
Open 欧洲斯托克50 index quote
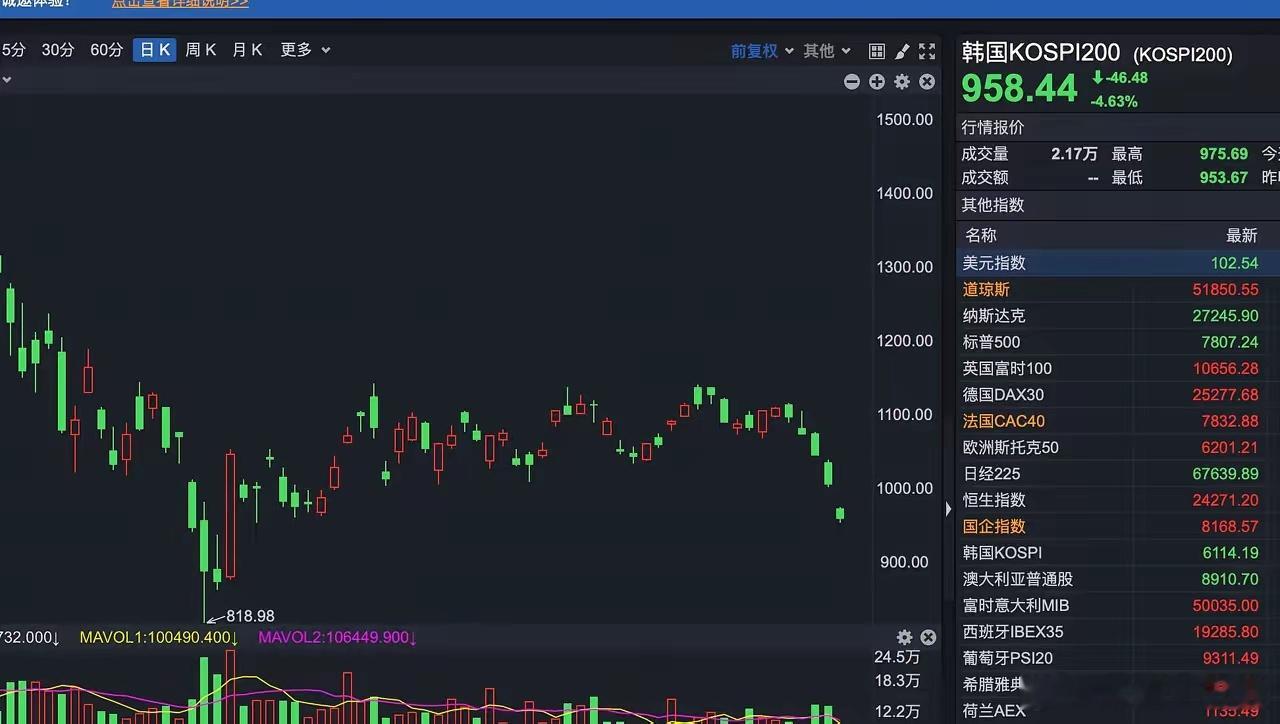pyautogui.click(x=1118, y=447)
